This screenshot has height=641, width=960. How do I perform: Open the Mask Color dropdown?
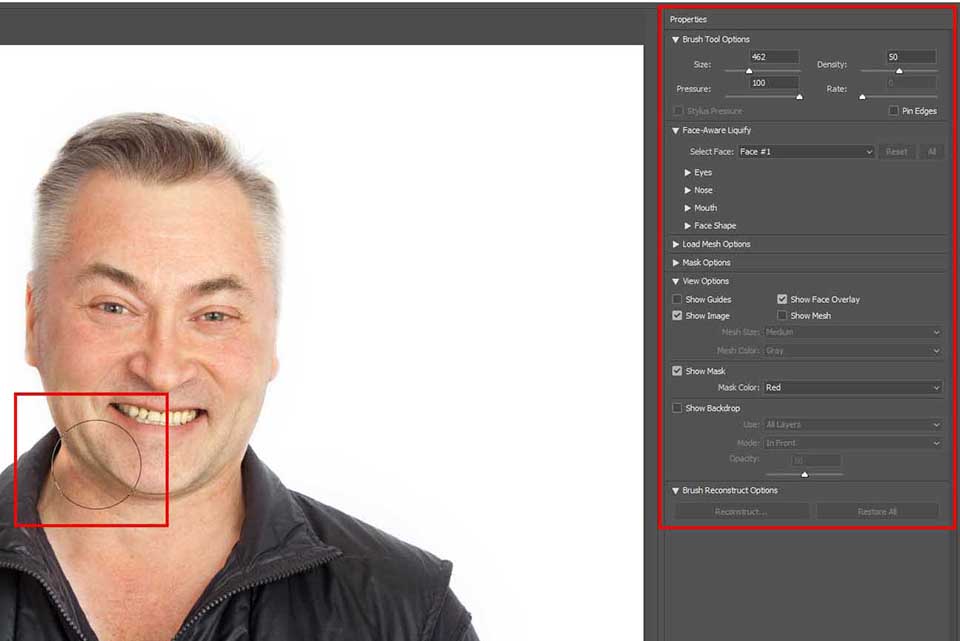click(853, 388)
